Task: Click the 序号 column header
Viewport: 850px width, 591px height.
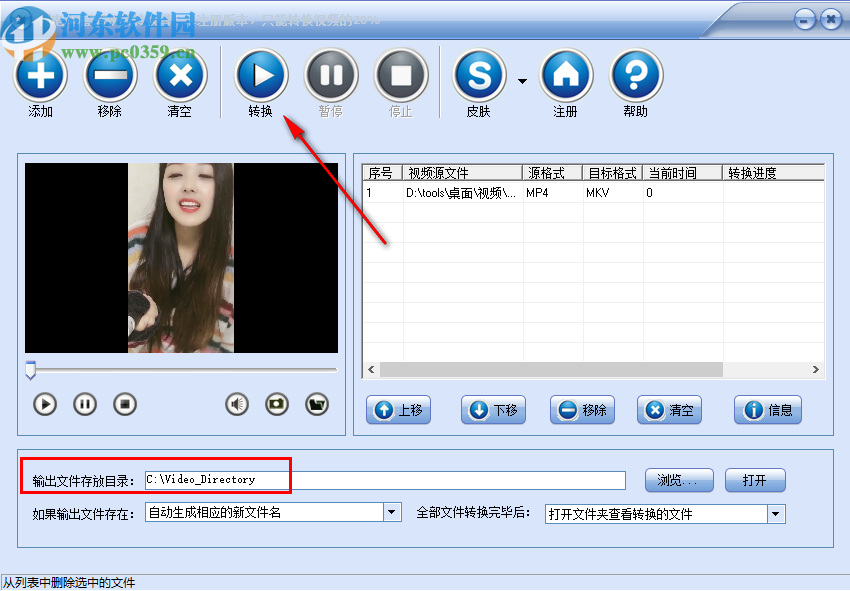Action: click(382, 173)
